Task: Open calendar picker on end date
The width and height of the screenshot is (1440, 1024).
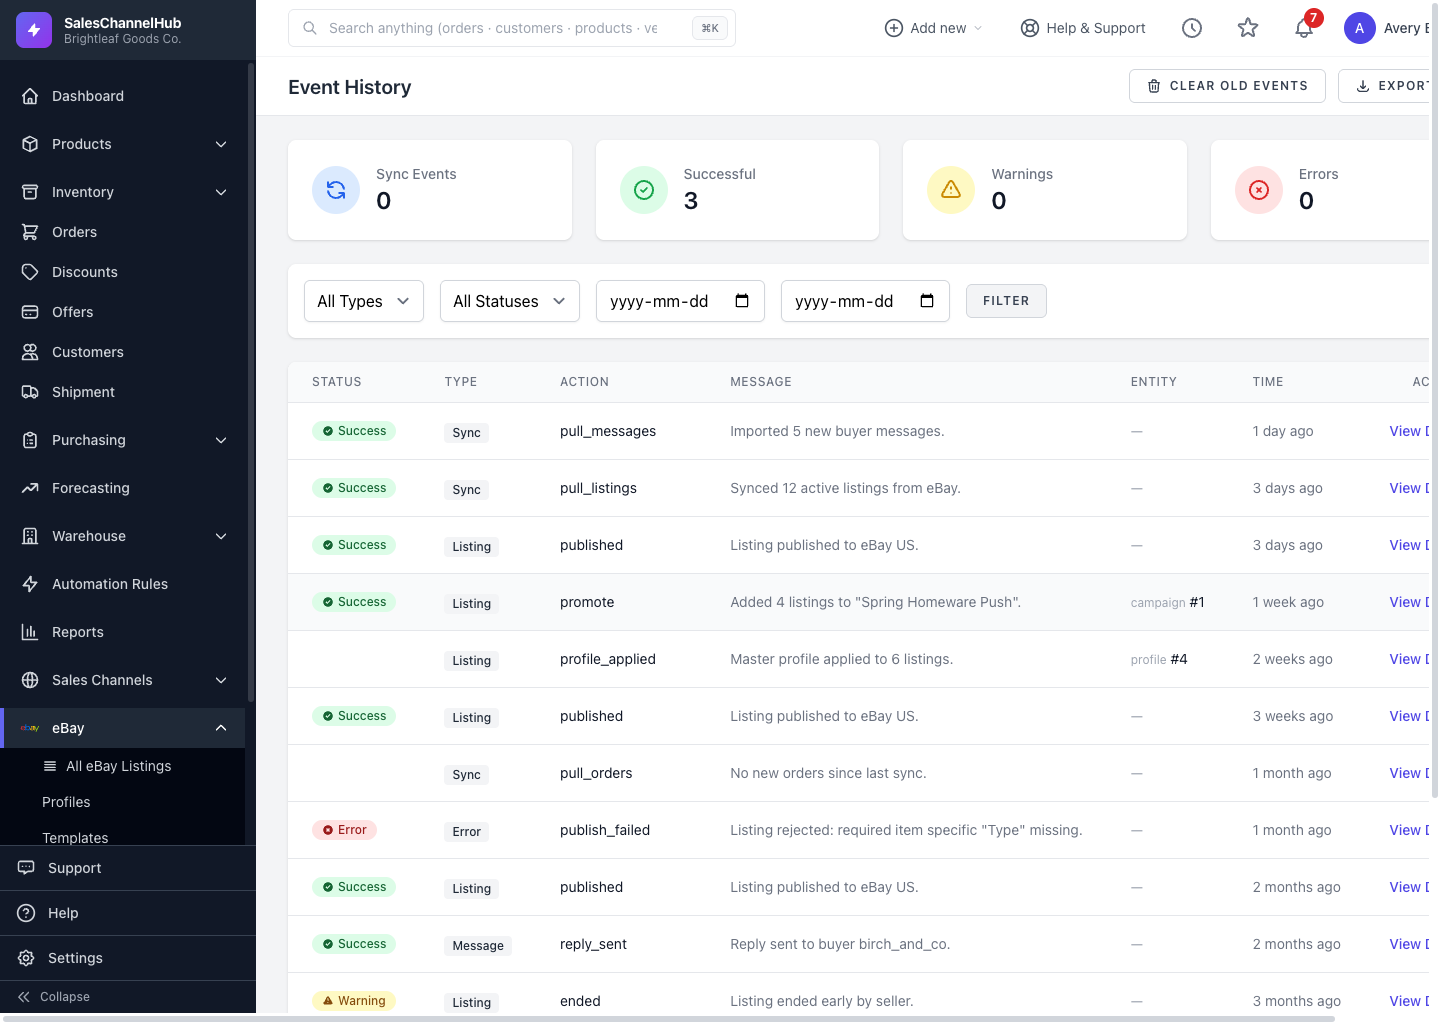Action: tap(927, 301)
